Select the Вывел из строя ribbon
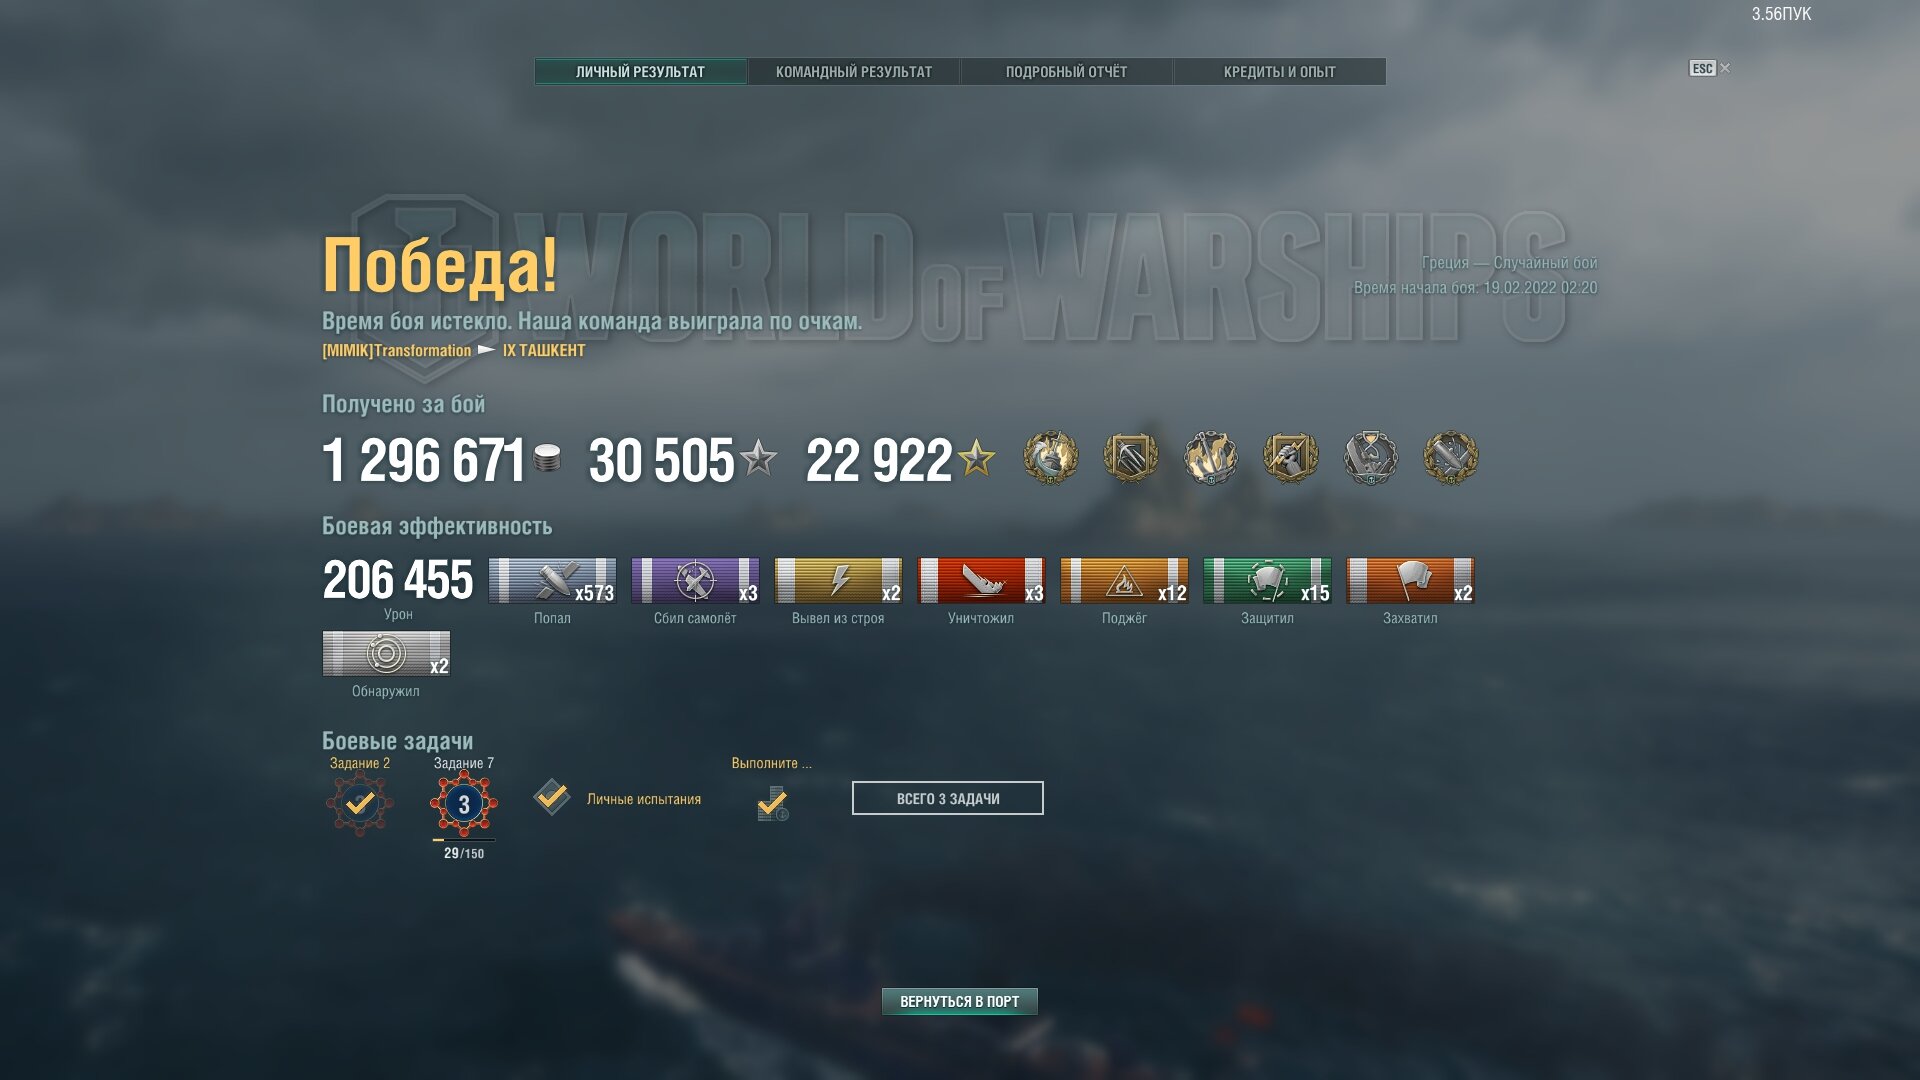 838,581
